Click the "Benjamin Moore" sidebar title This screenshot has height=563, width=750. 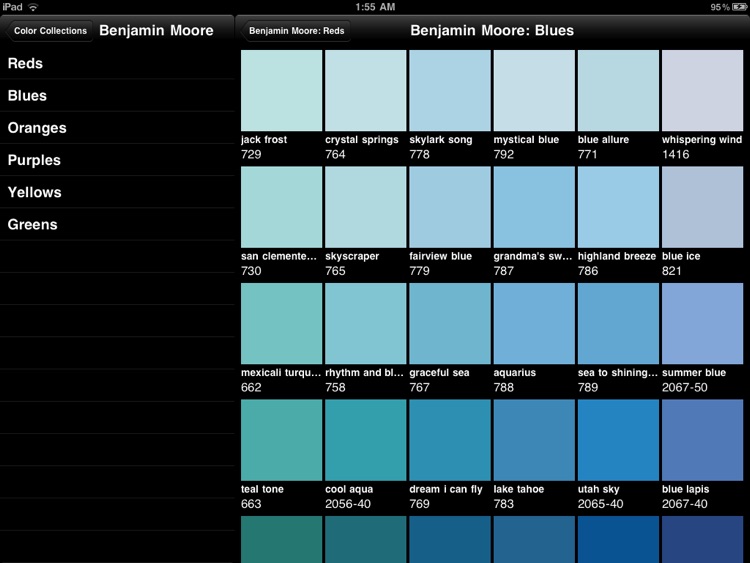pyautogui.click(x=156, y=31)
